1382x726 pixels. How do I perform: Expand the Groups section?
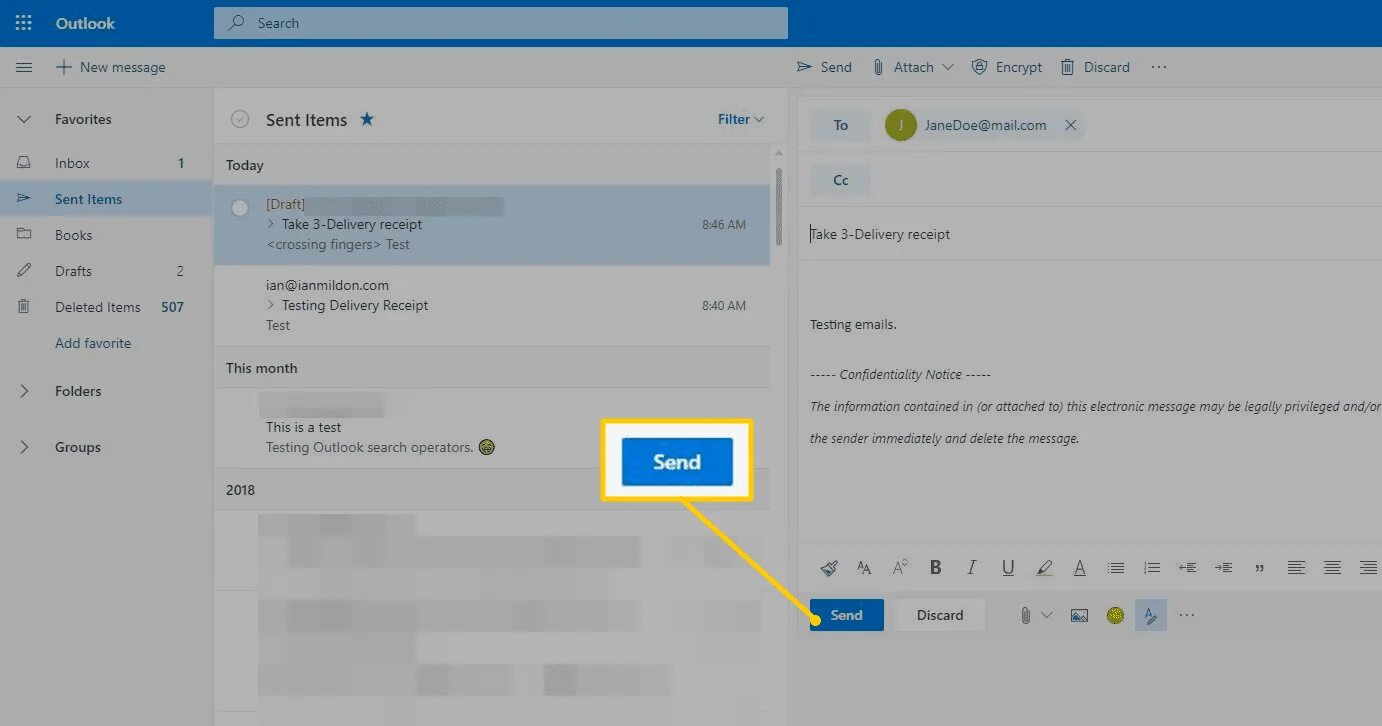(x=24, y=447)
